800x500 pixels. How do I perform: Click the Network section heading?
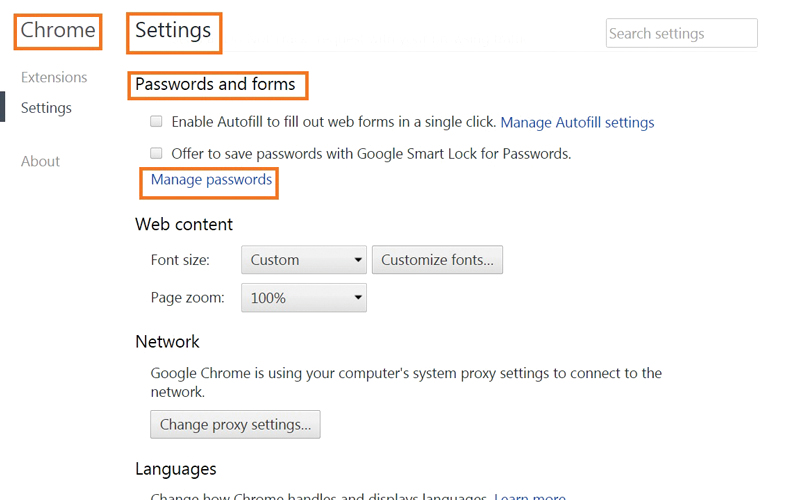coord(167,342)
